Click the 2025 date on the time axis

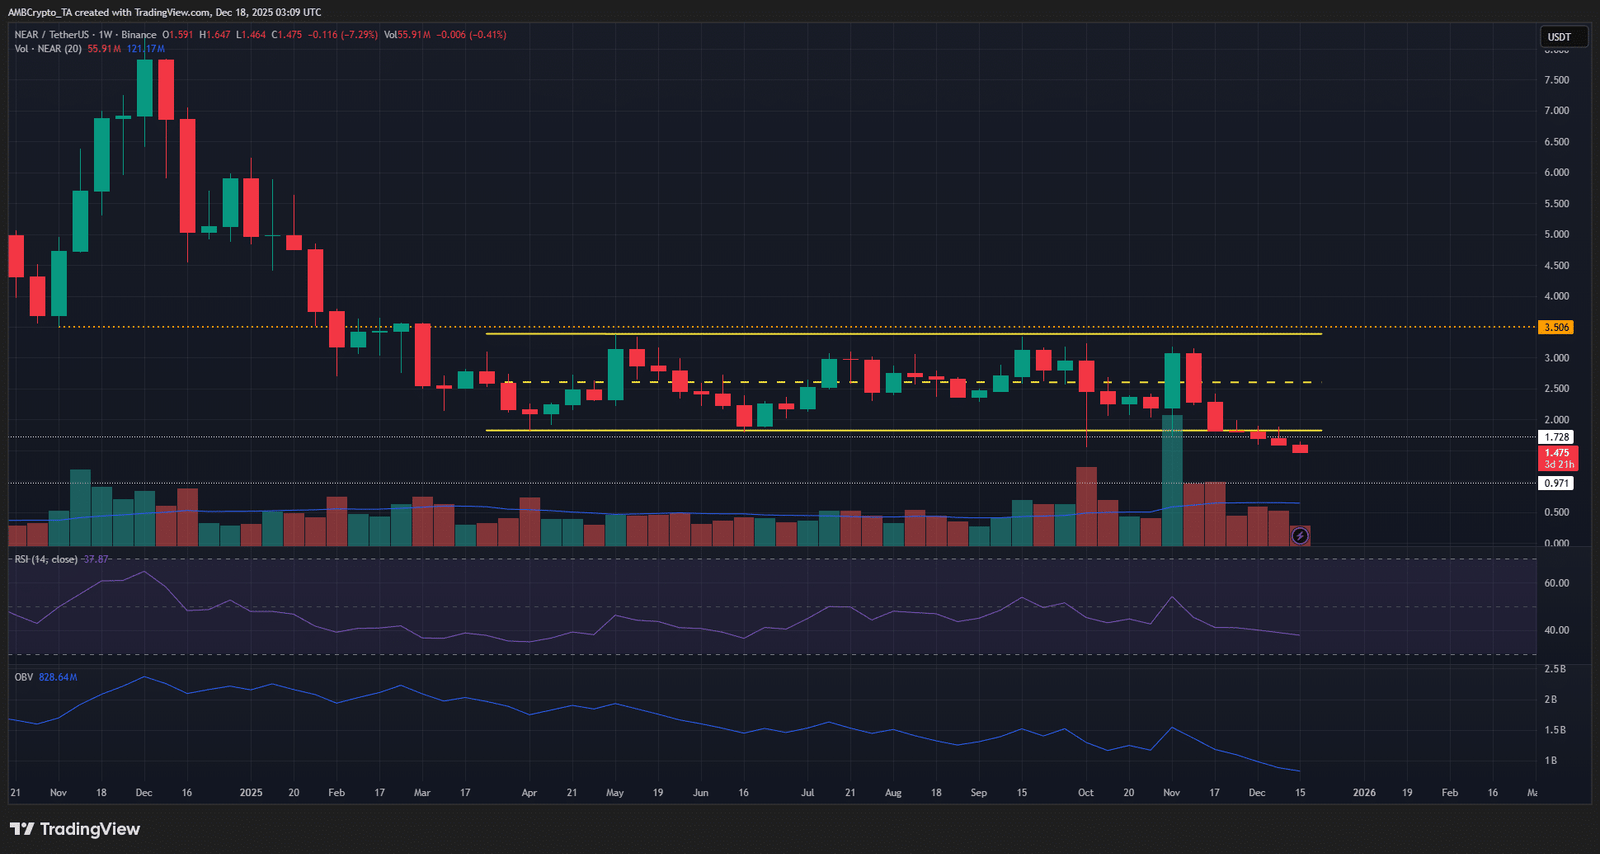[x=251, y=793]
